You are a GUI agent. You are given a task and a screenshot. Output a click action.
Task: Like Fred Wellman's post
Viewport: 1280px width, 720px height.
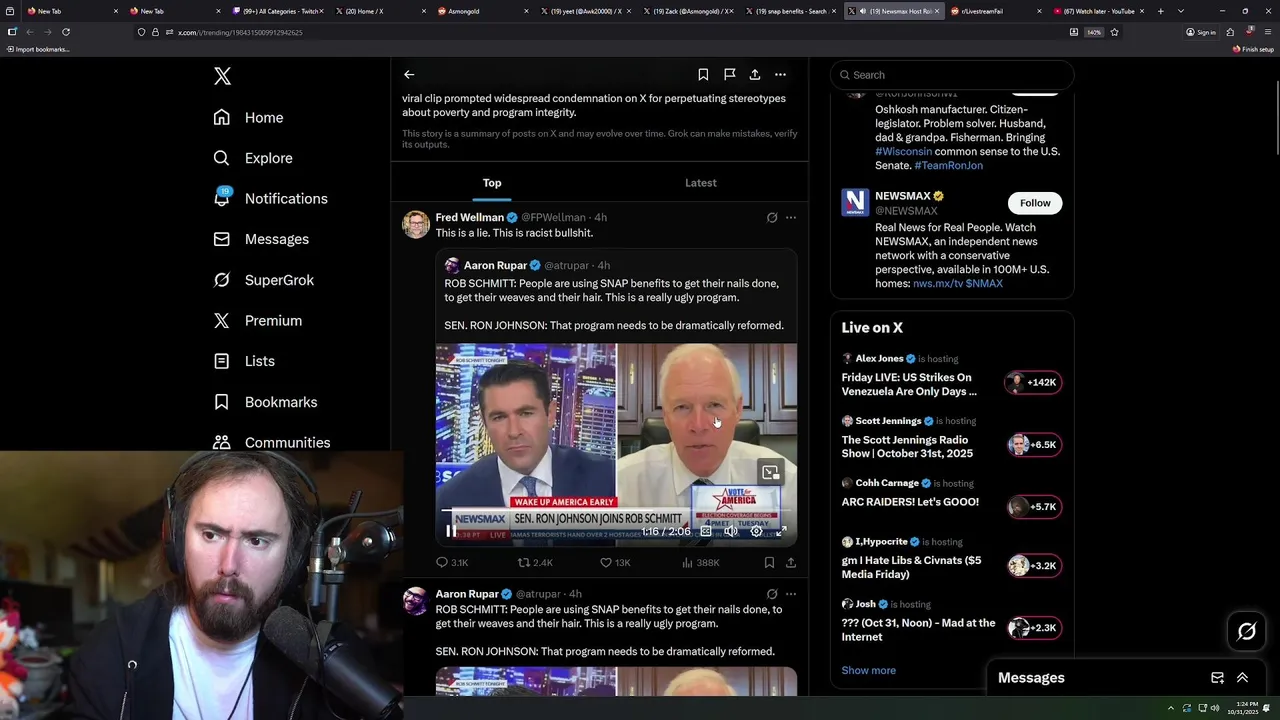pyautogui.click(x=615, y=563)
